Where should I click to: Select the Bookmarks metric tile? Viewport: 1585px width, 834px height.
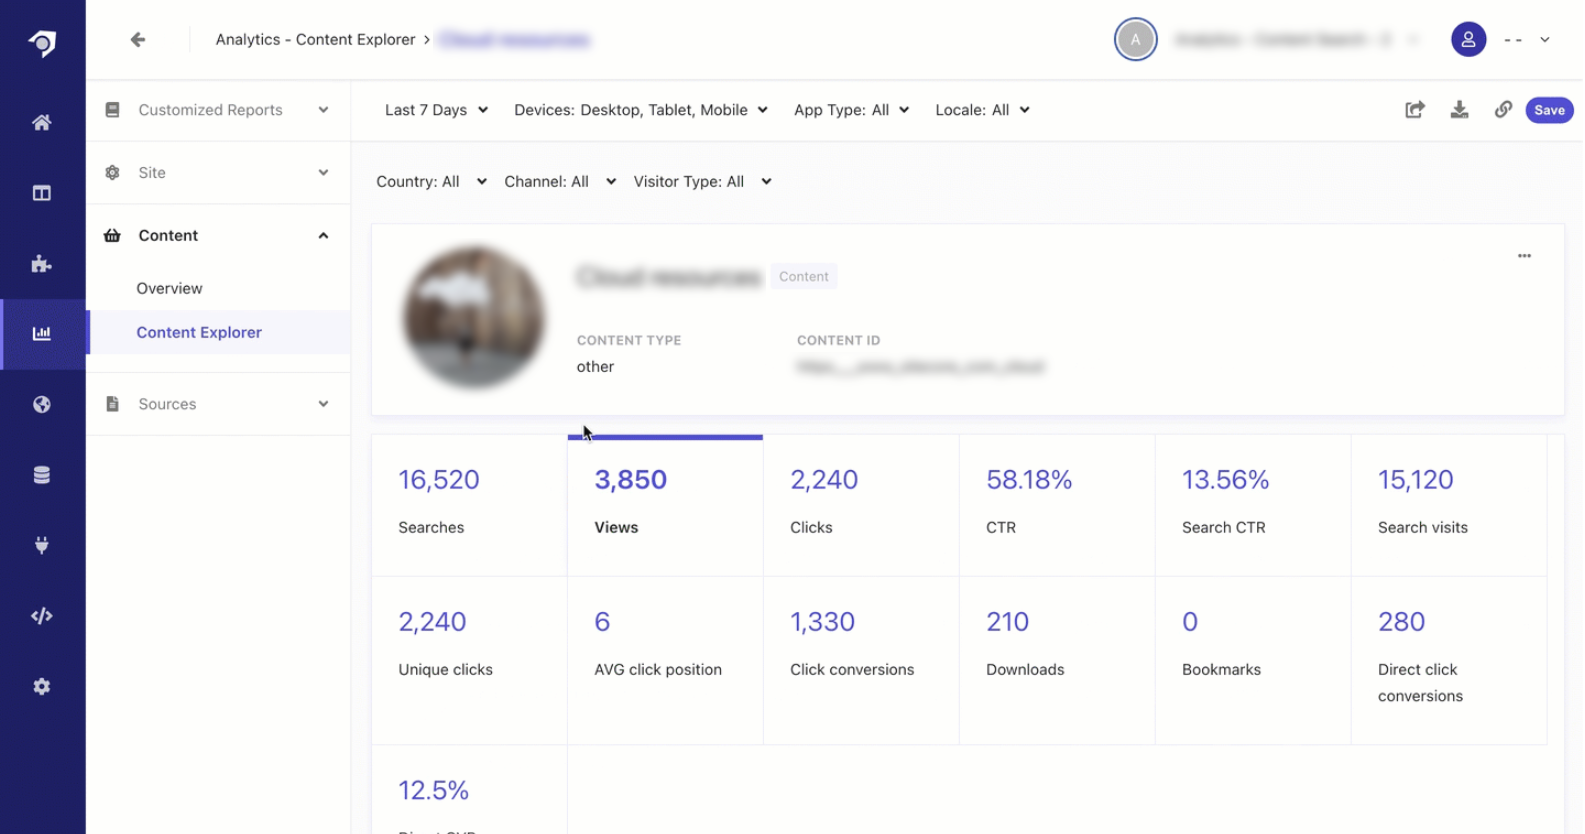tap(1253, 660)
